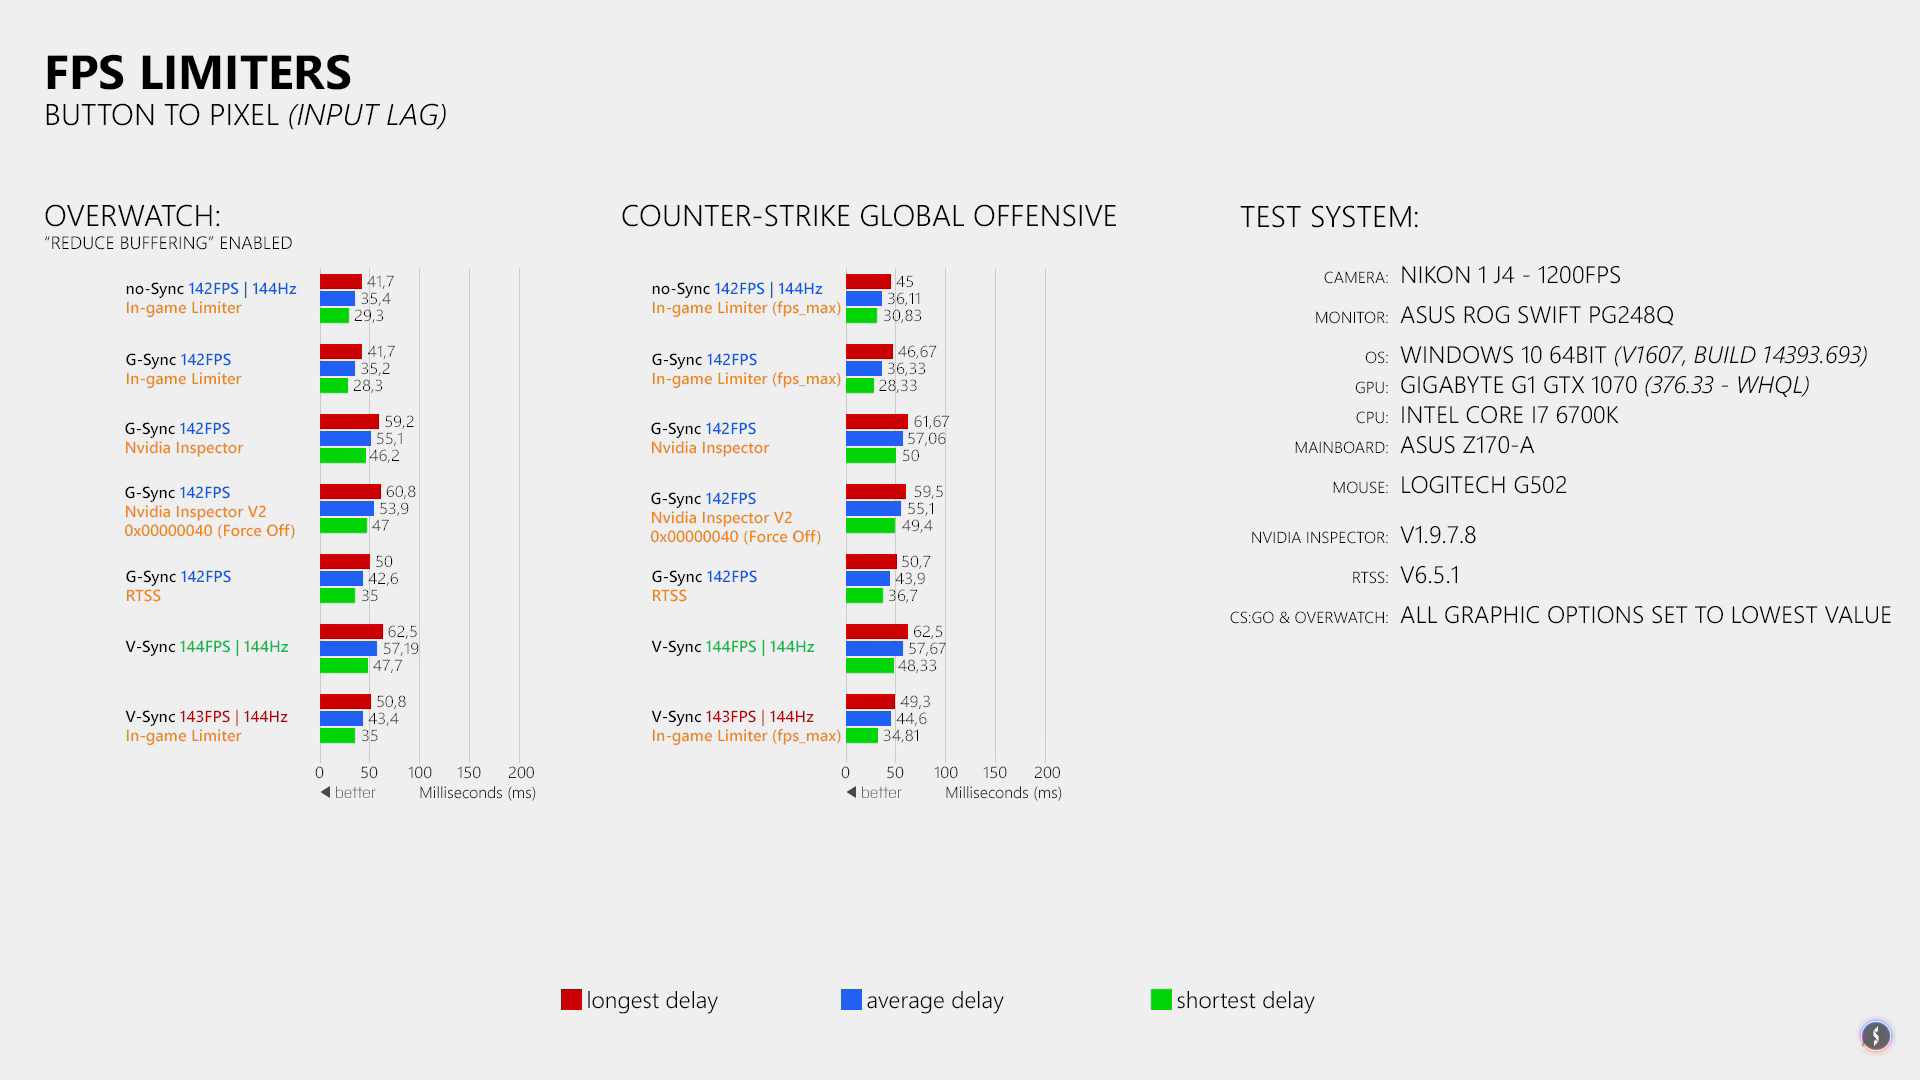Click the better arrow under Counter-Strike chart
Image resolution: width=1920 pixels, height=1080 pixels.
tap(851, 792)
